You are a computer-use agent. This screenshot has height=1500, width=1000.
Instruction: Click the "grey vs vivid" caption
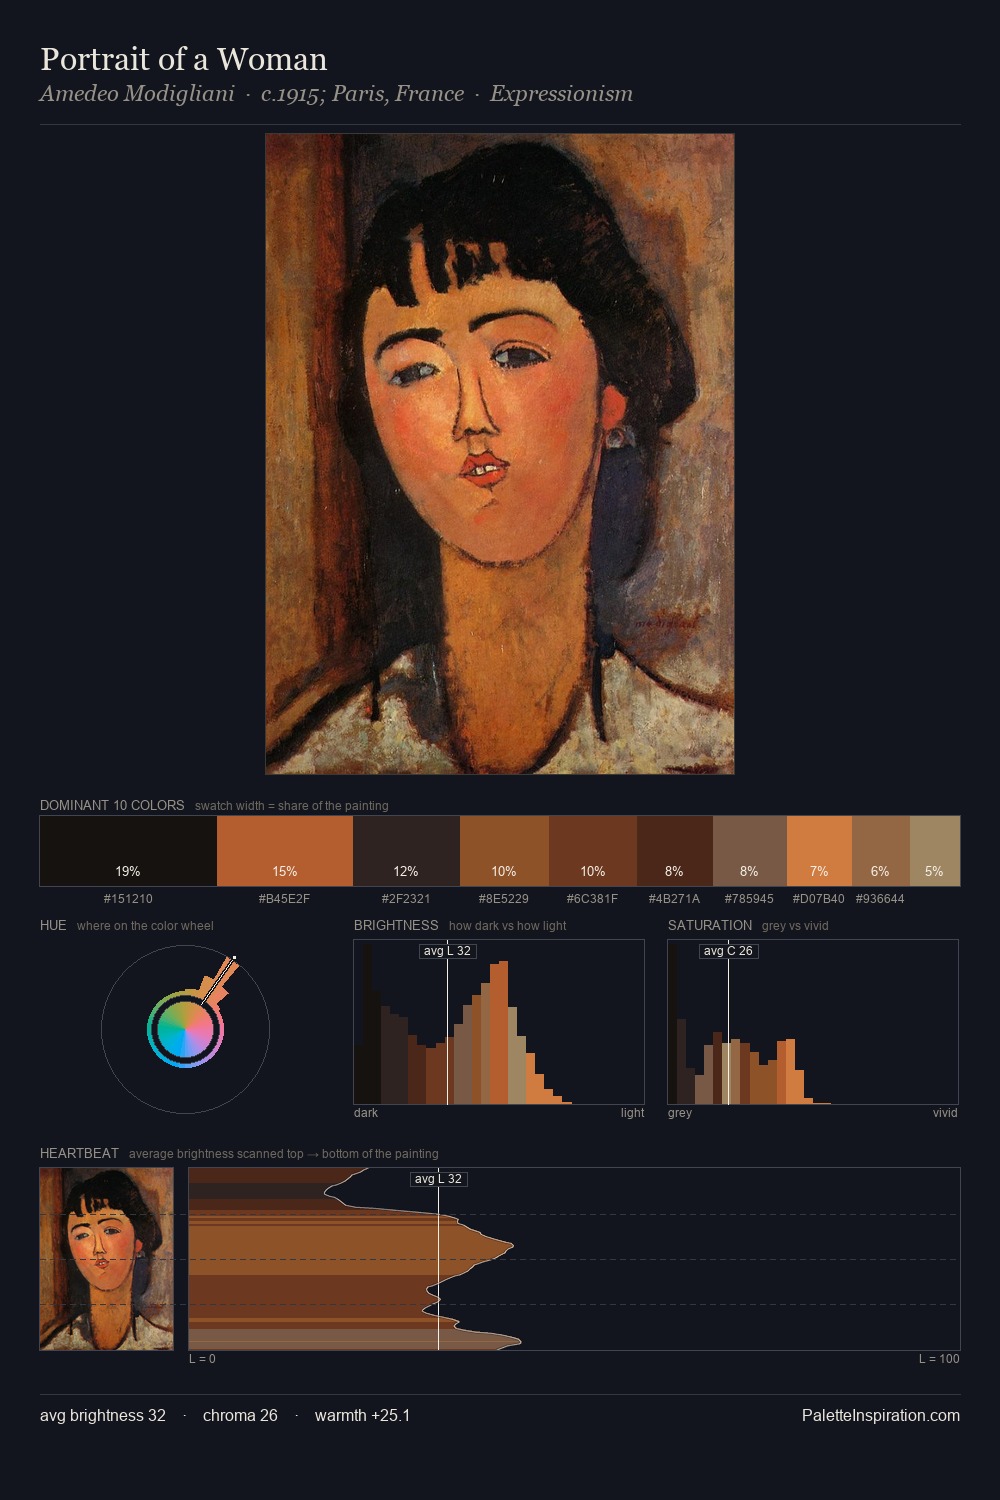pyautogui.click(x=795, y=926)
